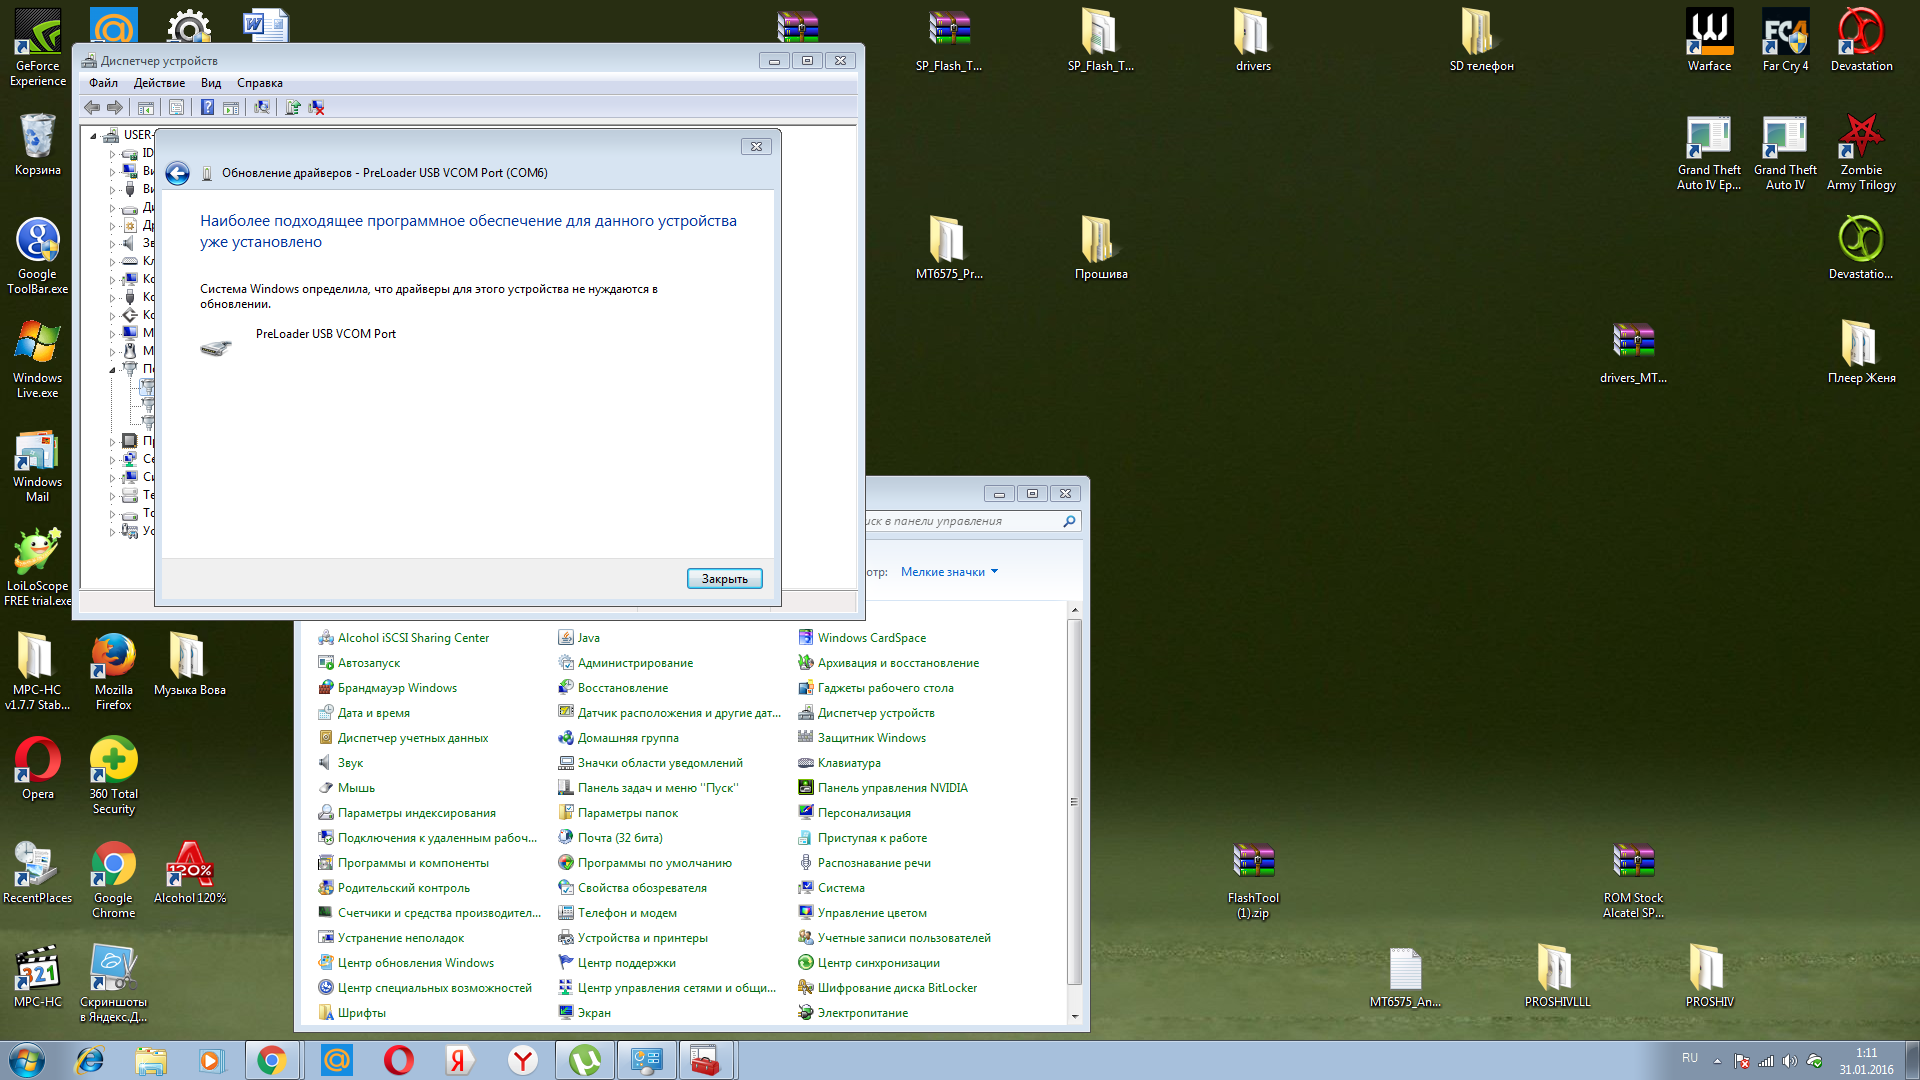Show hidden system tray icons arrow
Viewport: 1920px width, 1080px height.
tap(1717, 1060)
